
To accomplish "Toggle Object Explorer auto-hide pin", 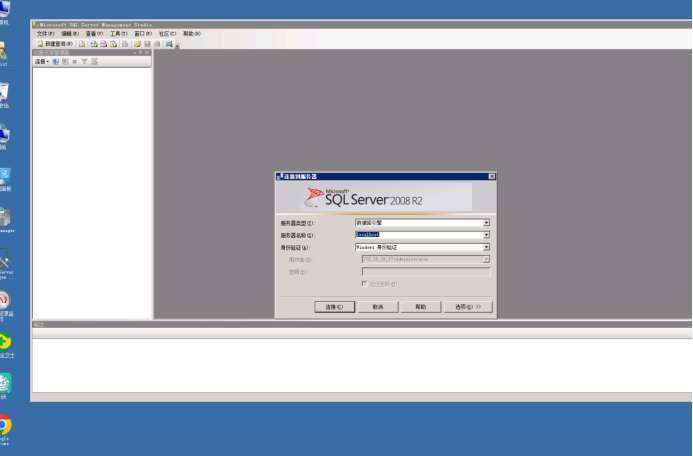I will click(x=141, y=52).
